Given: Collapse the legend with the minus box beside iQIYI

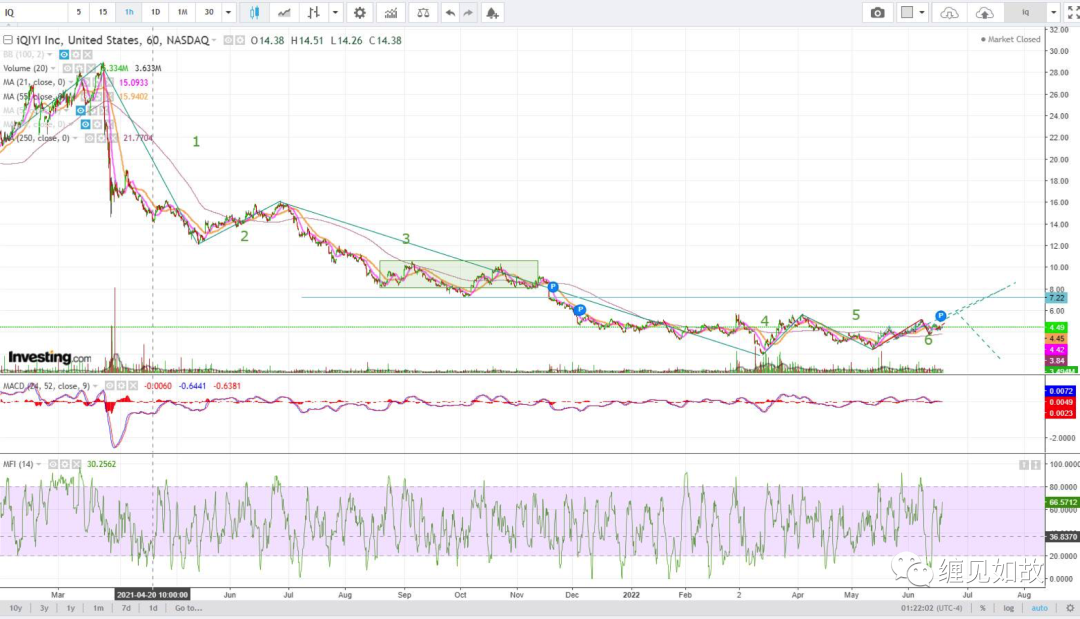Looking at the screenshot, I should (x=8, y=40).
